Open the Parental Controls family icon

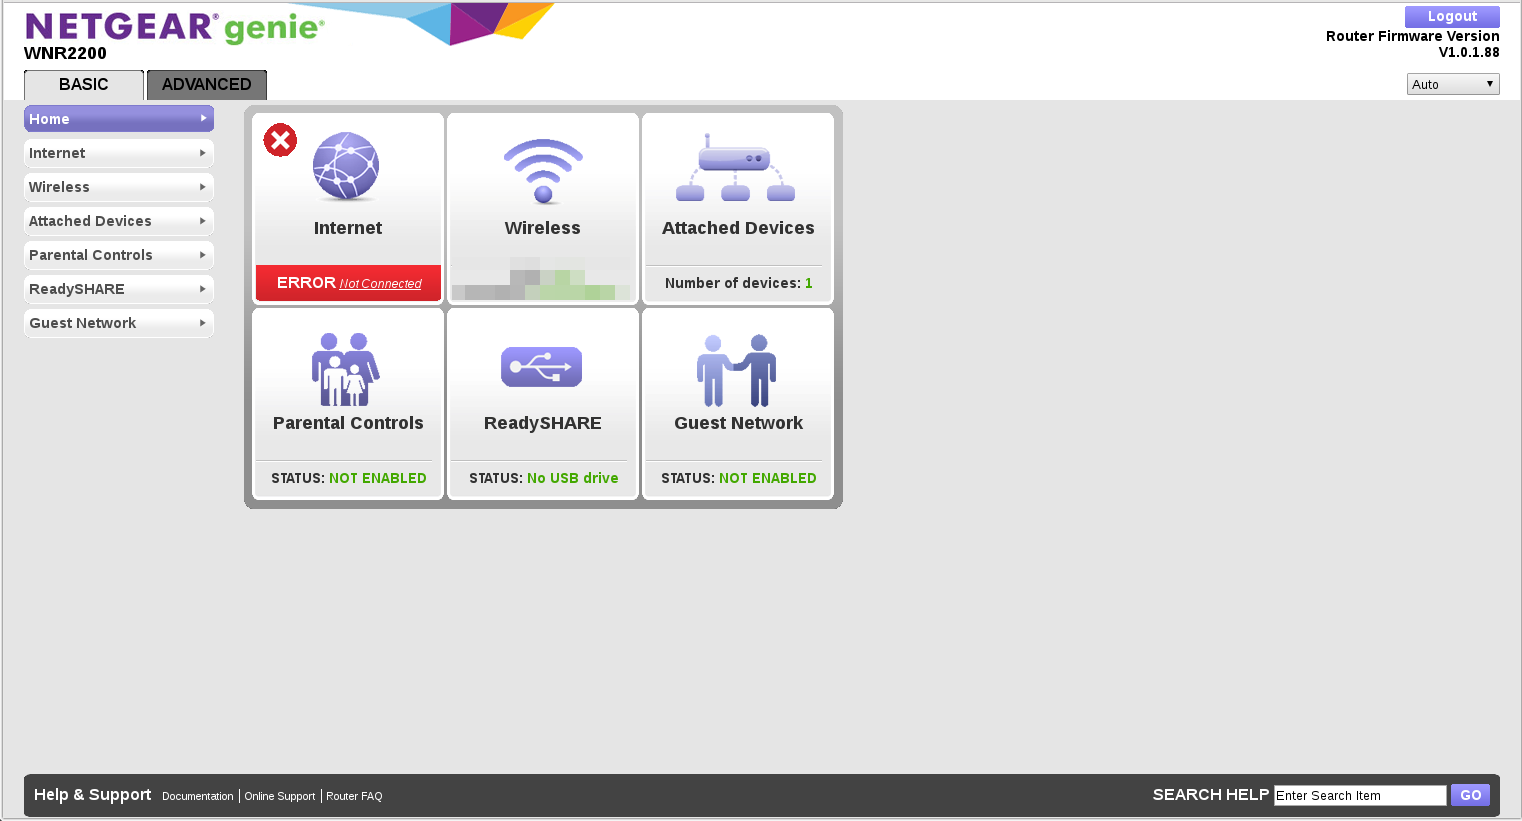coord(345,369)
